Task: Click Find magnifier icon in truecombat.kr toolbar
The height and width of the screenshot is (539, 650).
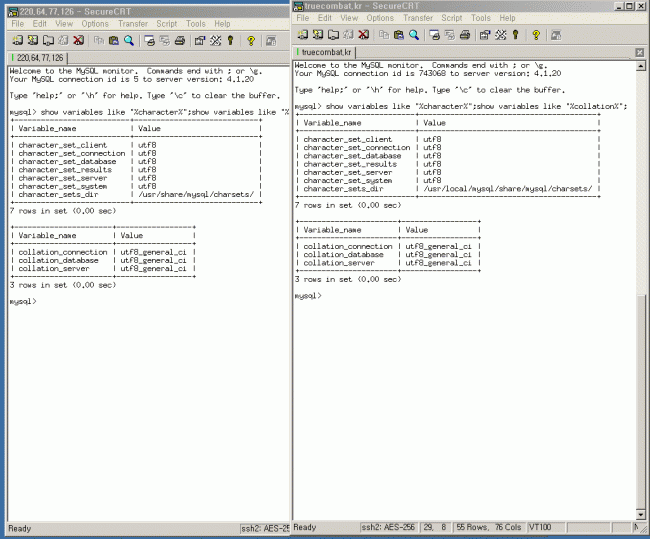Action: point(414,34)
